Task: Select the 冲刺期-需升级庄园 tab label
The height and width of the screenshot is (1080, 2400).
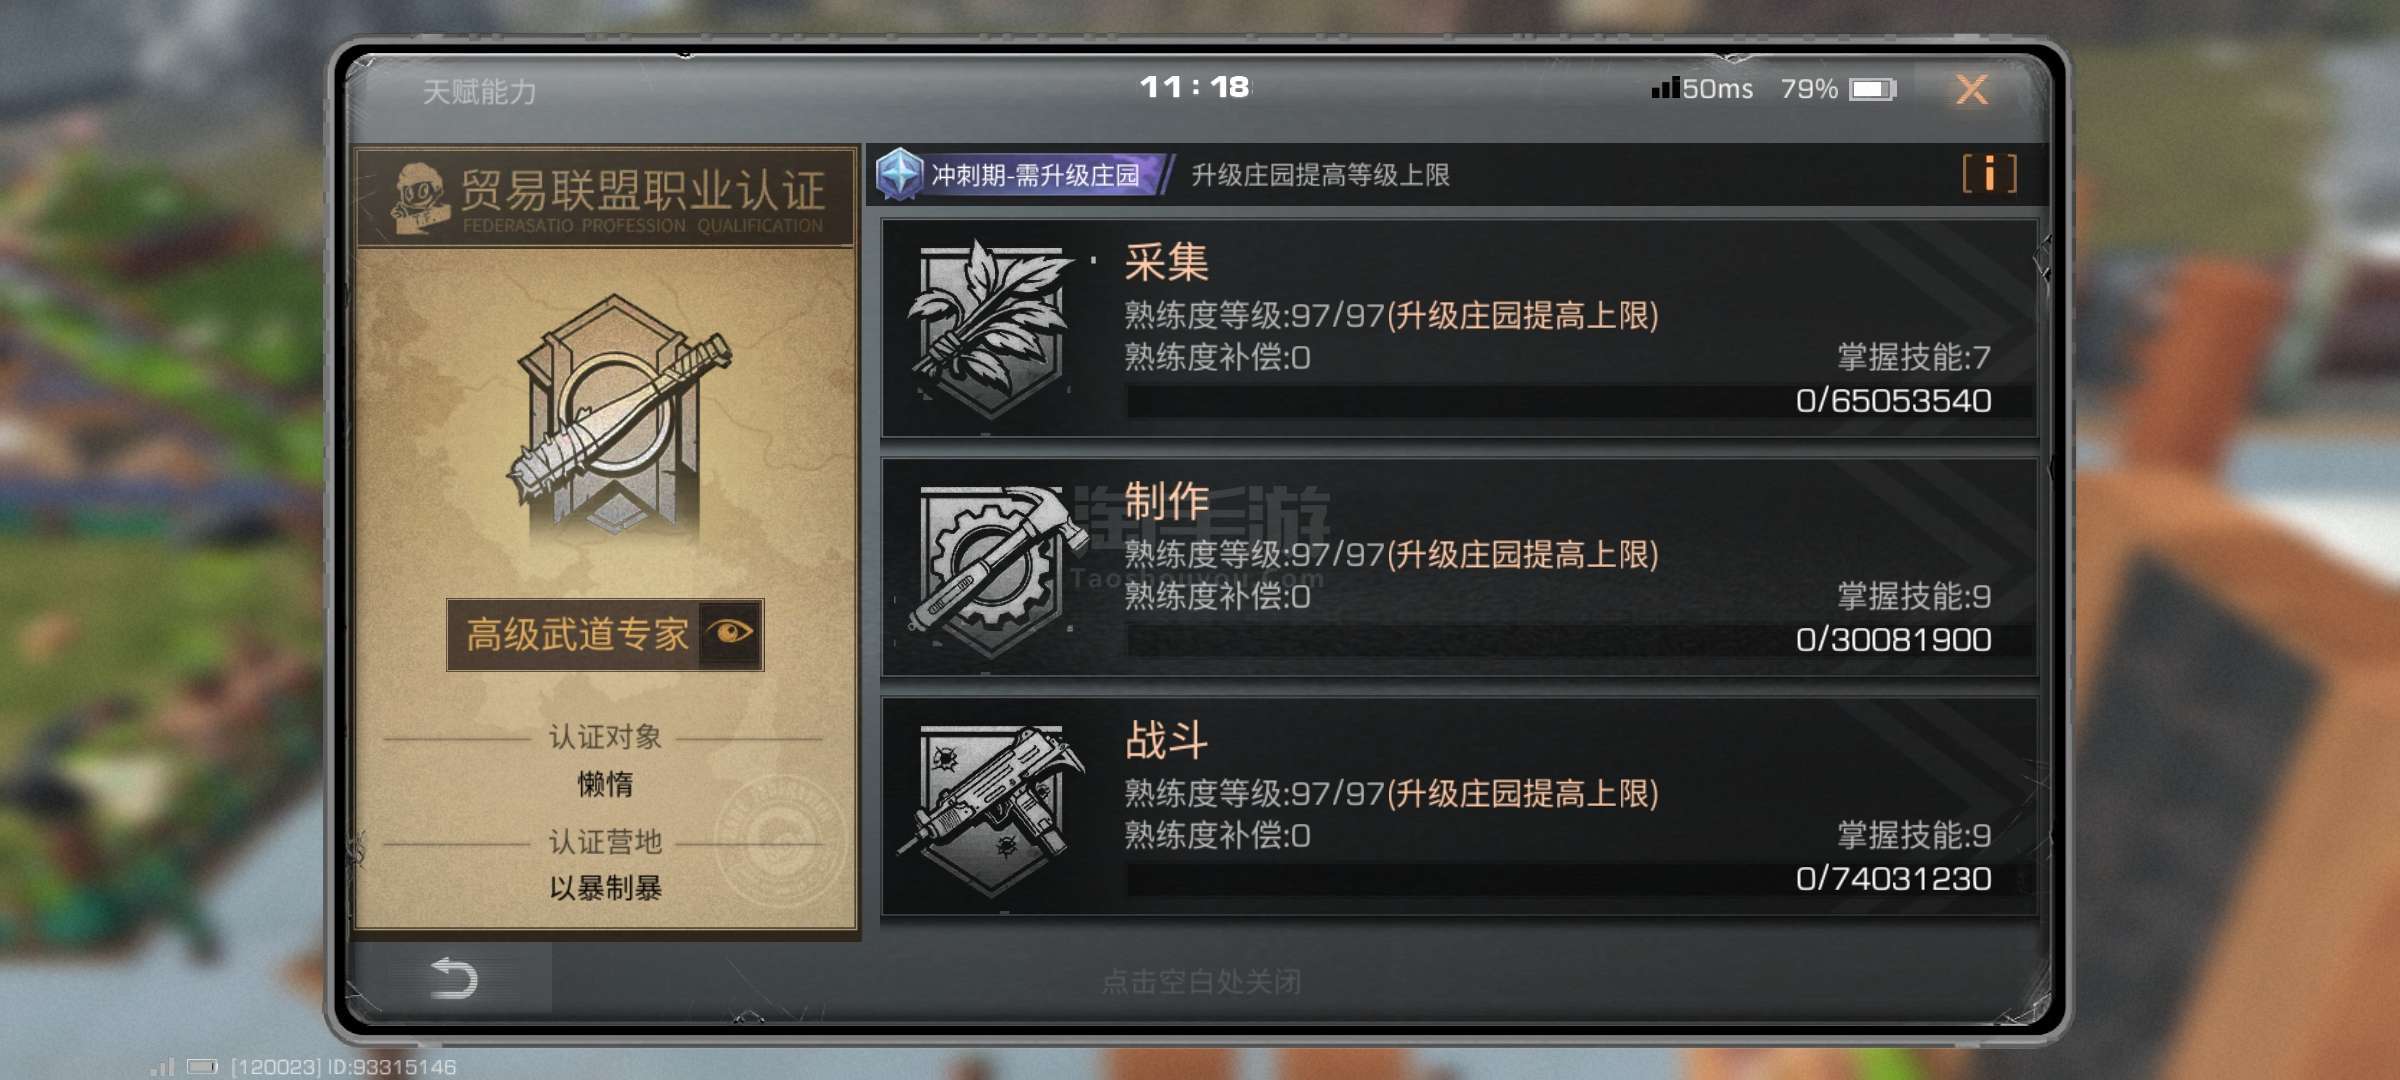Action: click(1035, 175)
